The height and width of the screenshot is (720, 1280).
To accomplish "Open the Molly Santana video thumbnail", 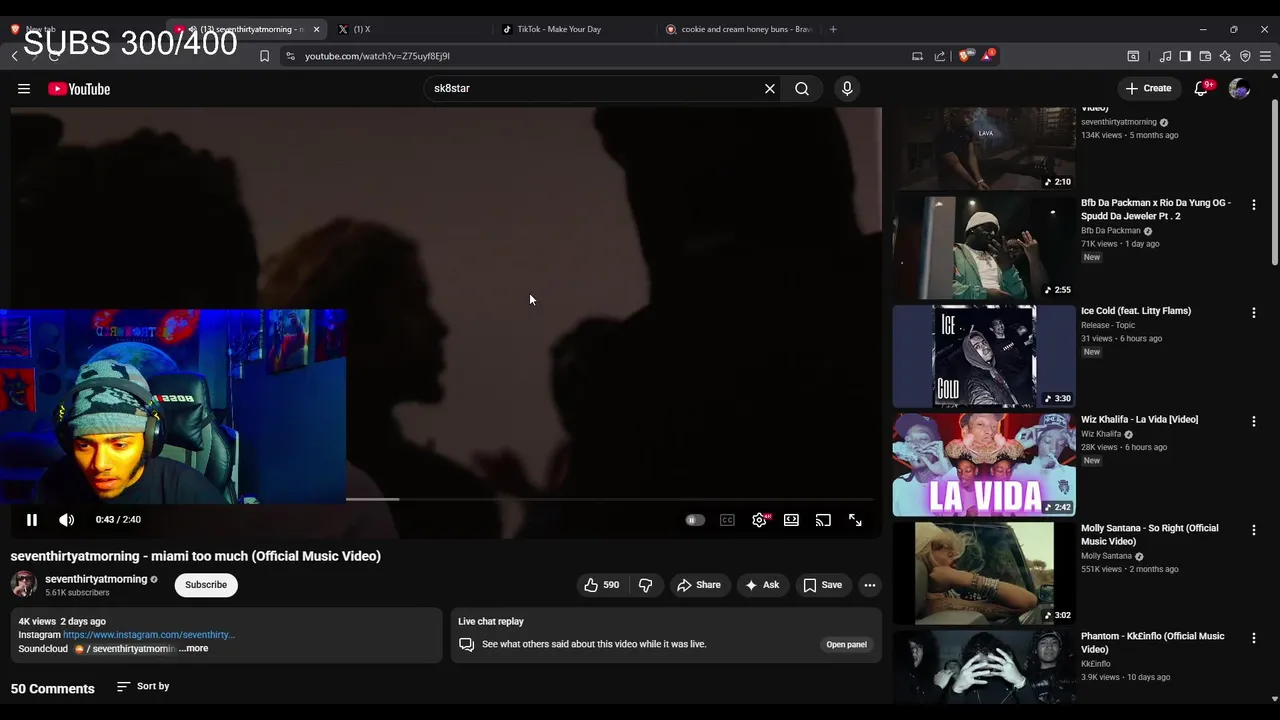I will pos(985,574).
